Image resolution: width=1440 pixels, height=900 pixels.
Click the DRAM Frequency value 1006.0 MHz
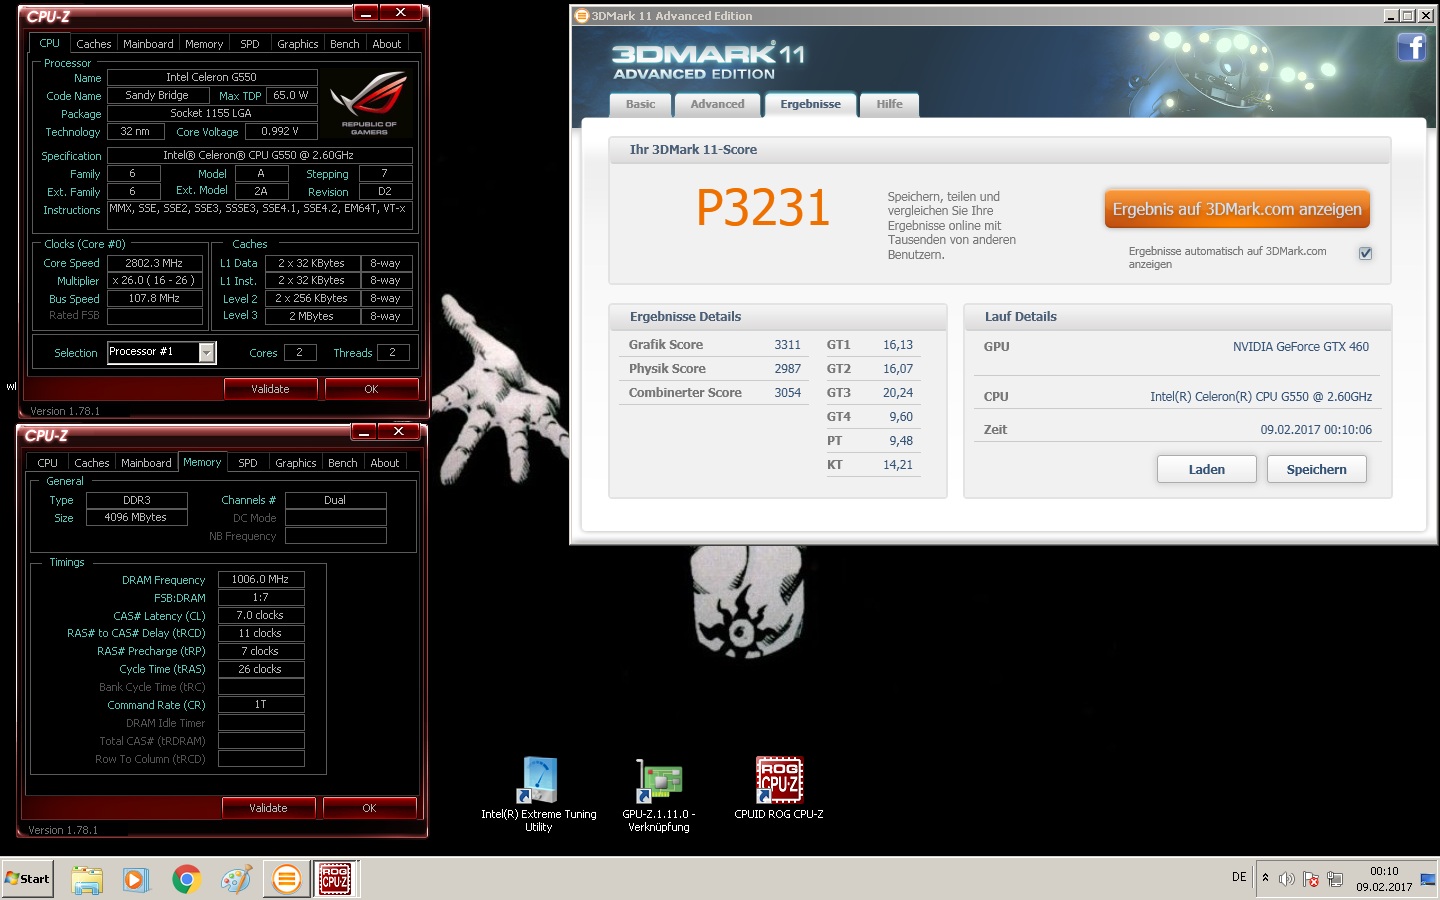pyautogui.click(x=260, y=579)
